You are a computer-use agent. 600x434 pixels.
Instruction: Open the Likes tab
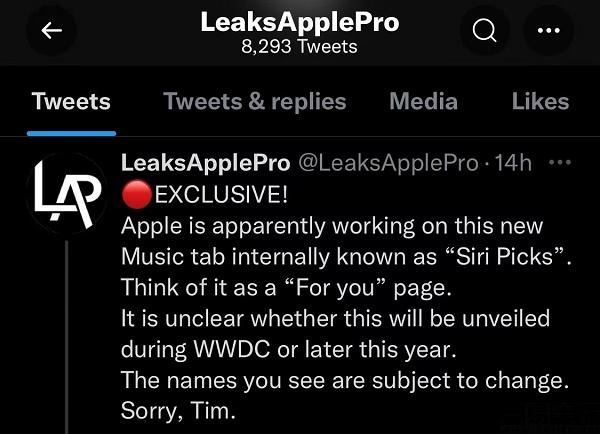coord(540,101)
